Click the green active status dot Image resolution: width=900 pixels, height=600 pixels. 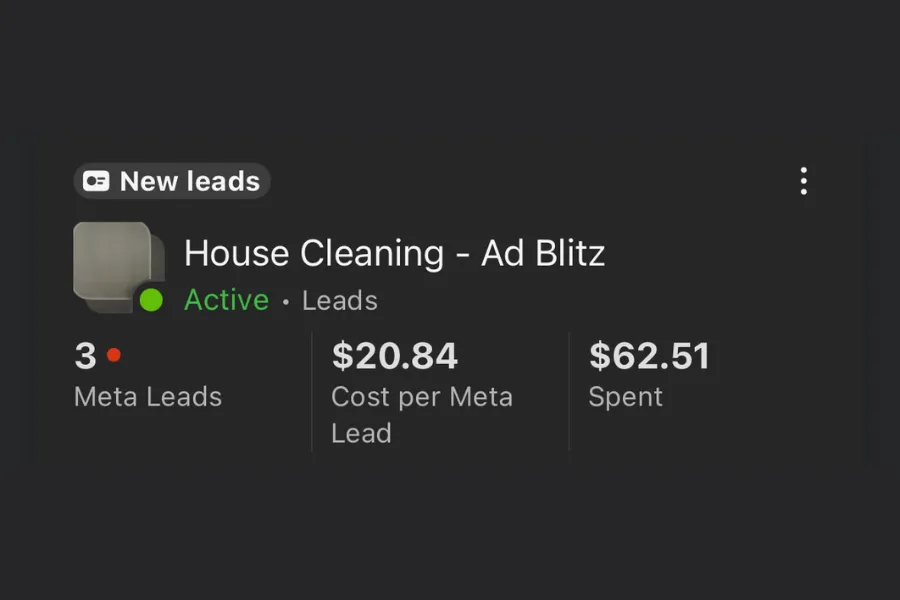[x=151, y=300]
